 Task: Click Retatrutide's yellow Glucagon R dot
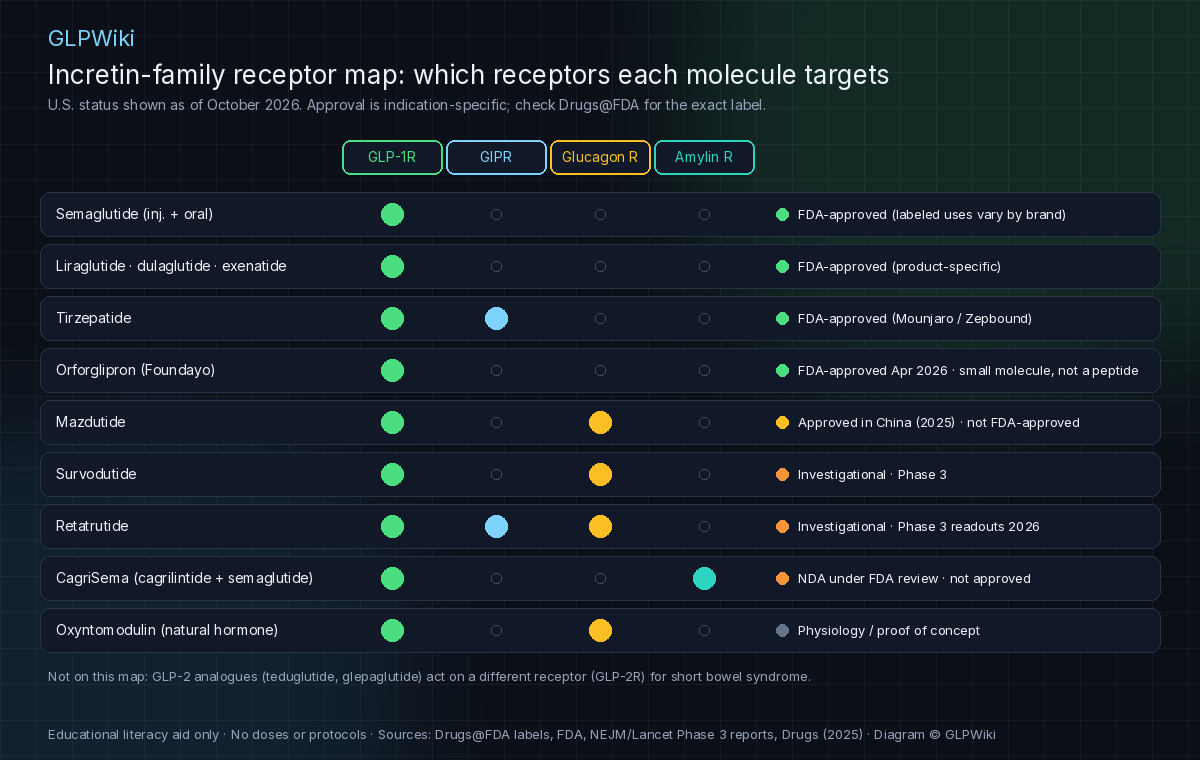600,526
